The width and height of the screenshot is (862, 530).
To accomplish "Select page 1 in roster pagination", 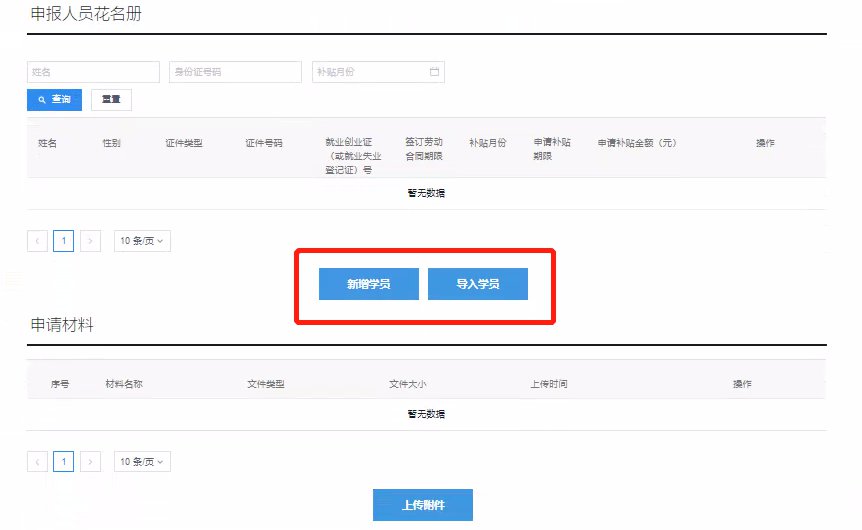I will coord(64,241).
